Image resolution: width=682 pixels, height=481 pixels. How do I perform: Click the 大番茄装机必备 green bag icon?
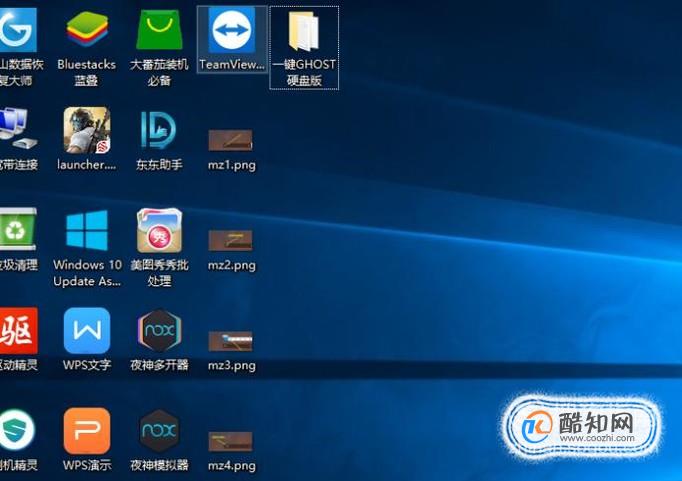(159, 30)
